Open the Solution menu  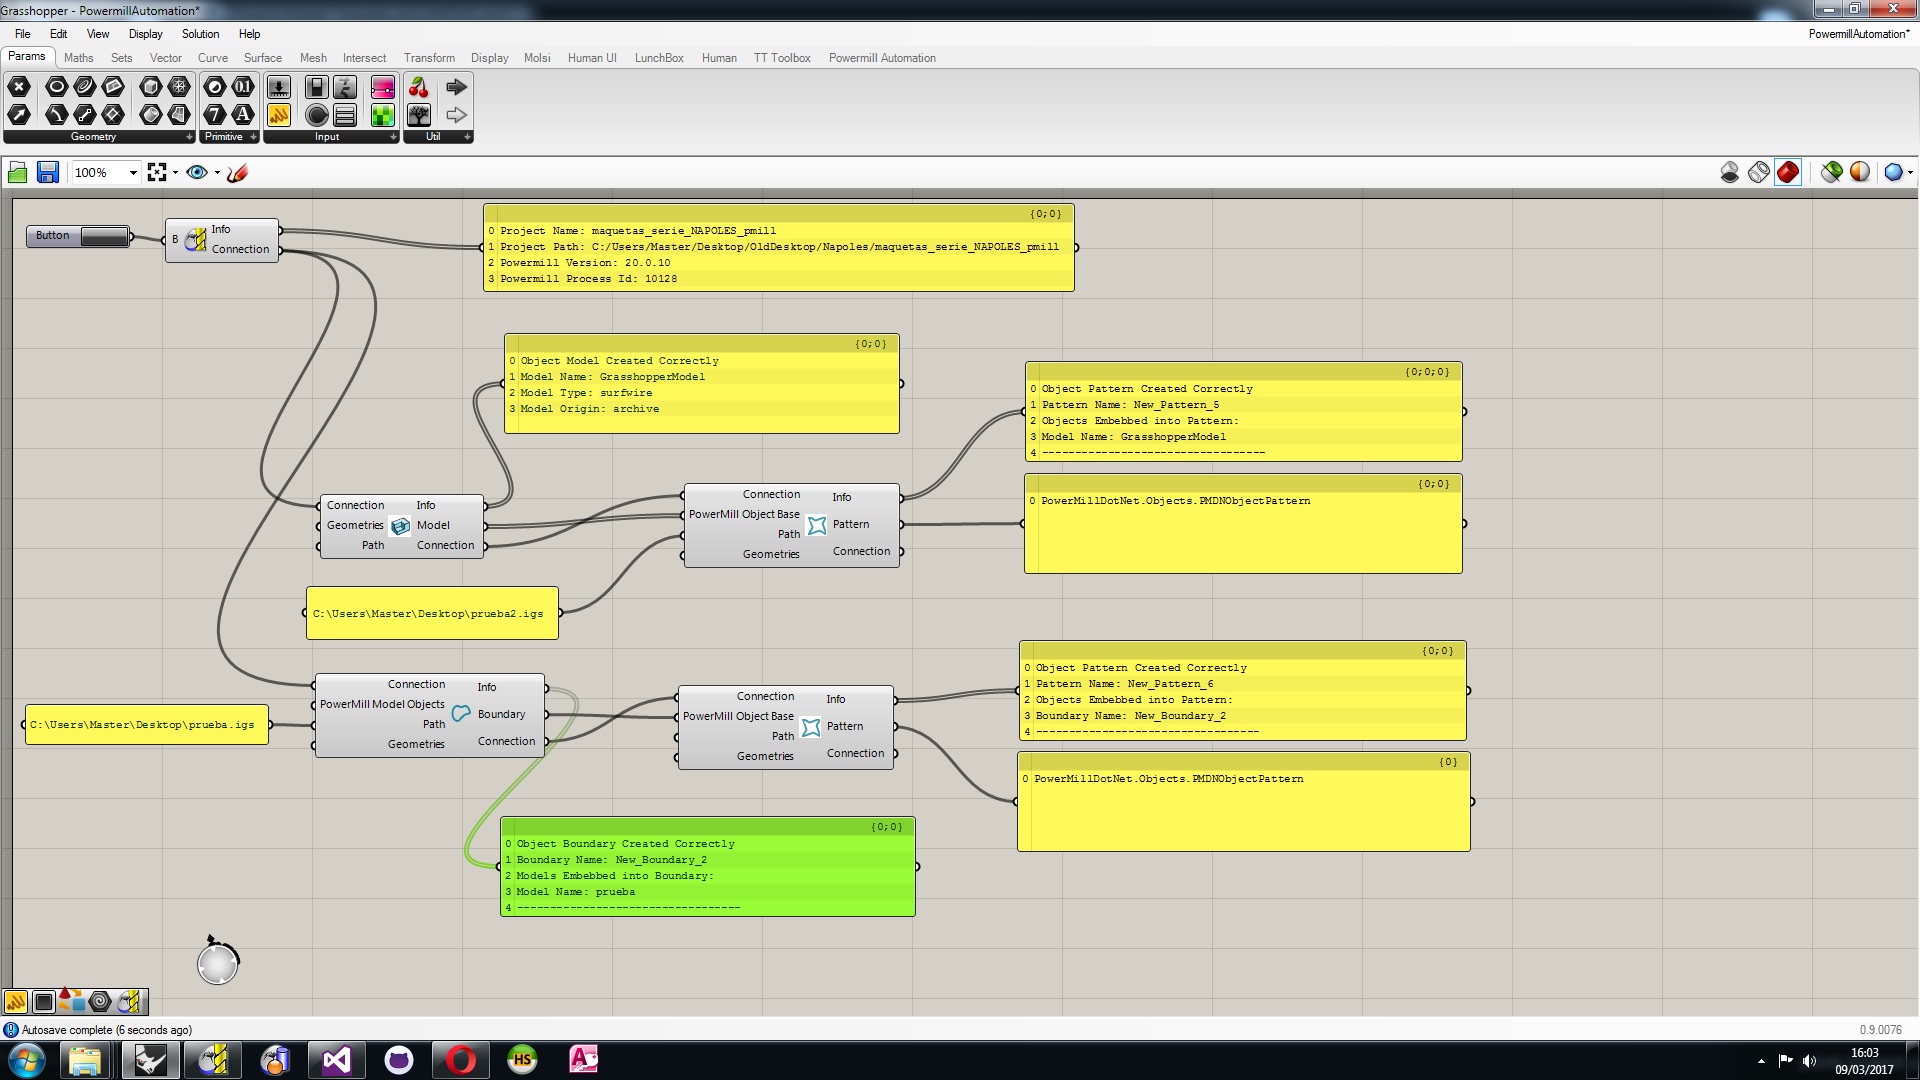[200, 33]
